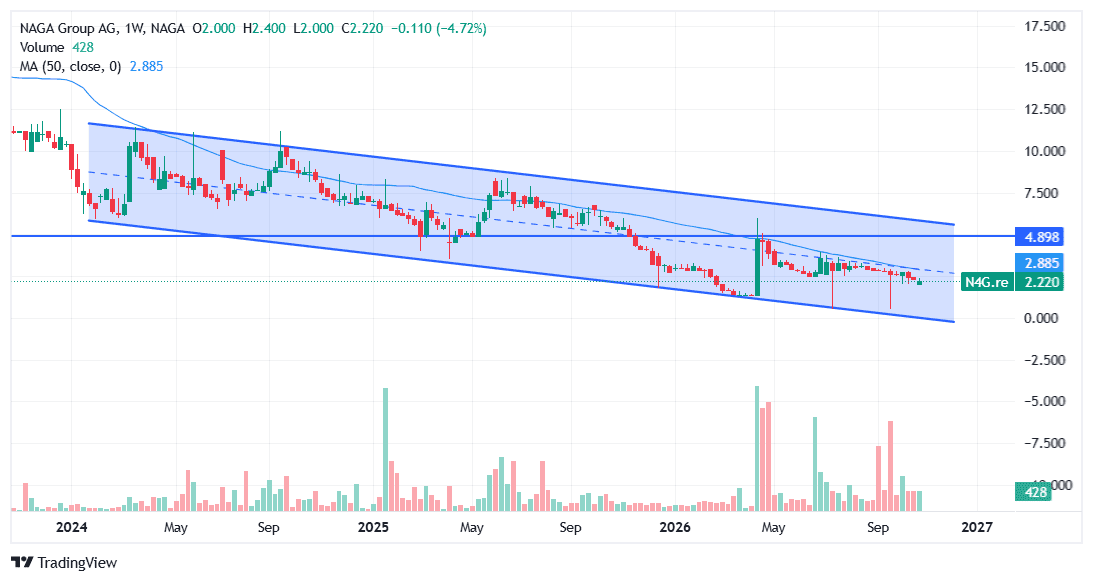Click the May label after 2024
Image resolution: width=1093 pixels, height=582 pixels.
[176, 528]
